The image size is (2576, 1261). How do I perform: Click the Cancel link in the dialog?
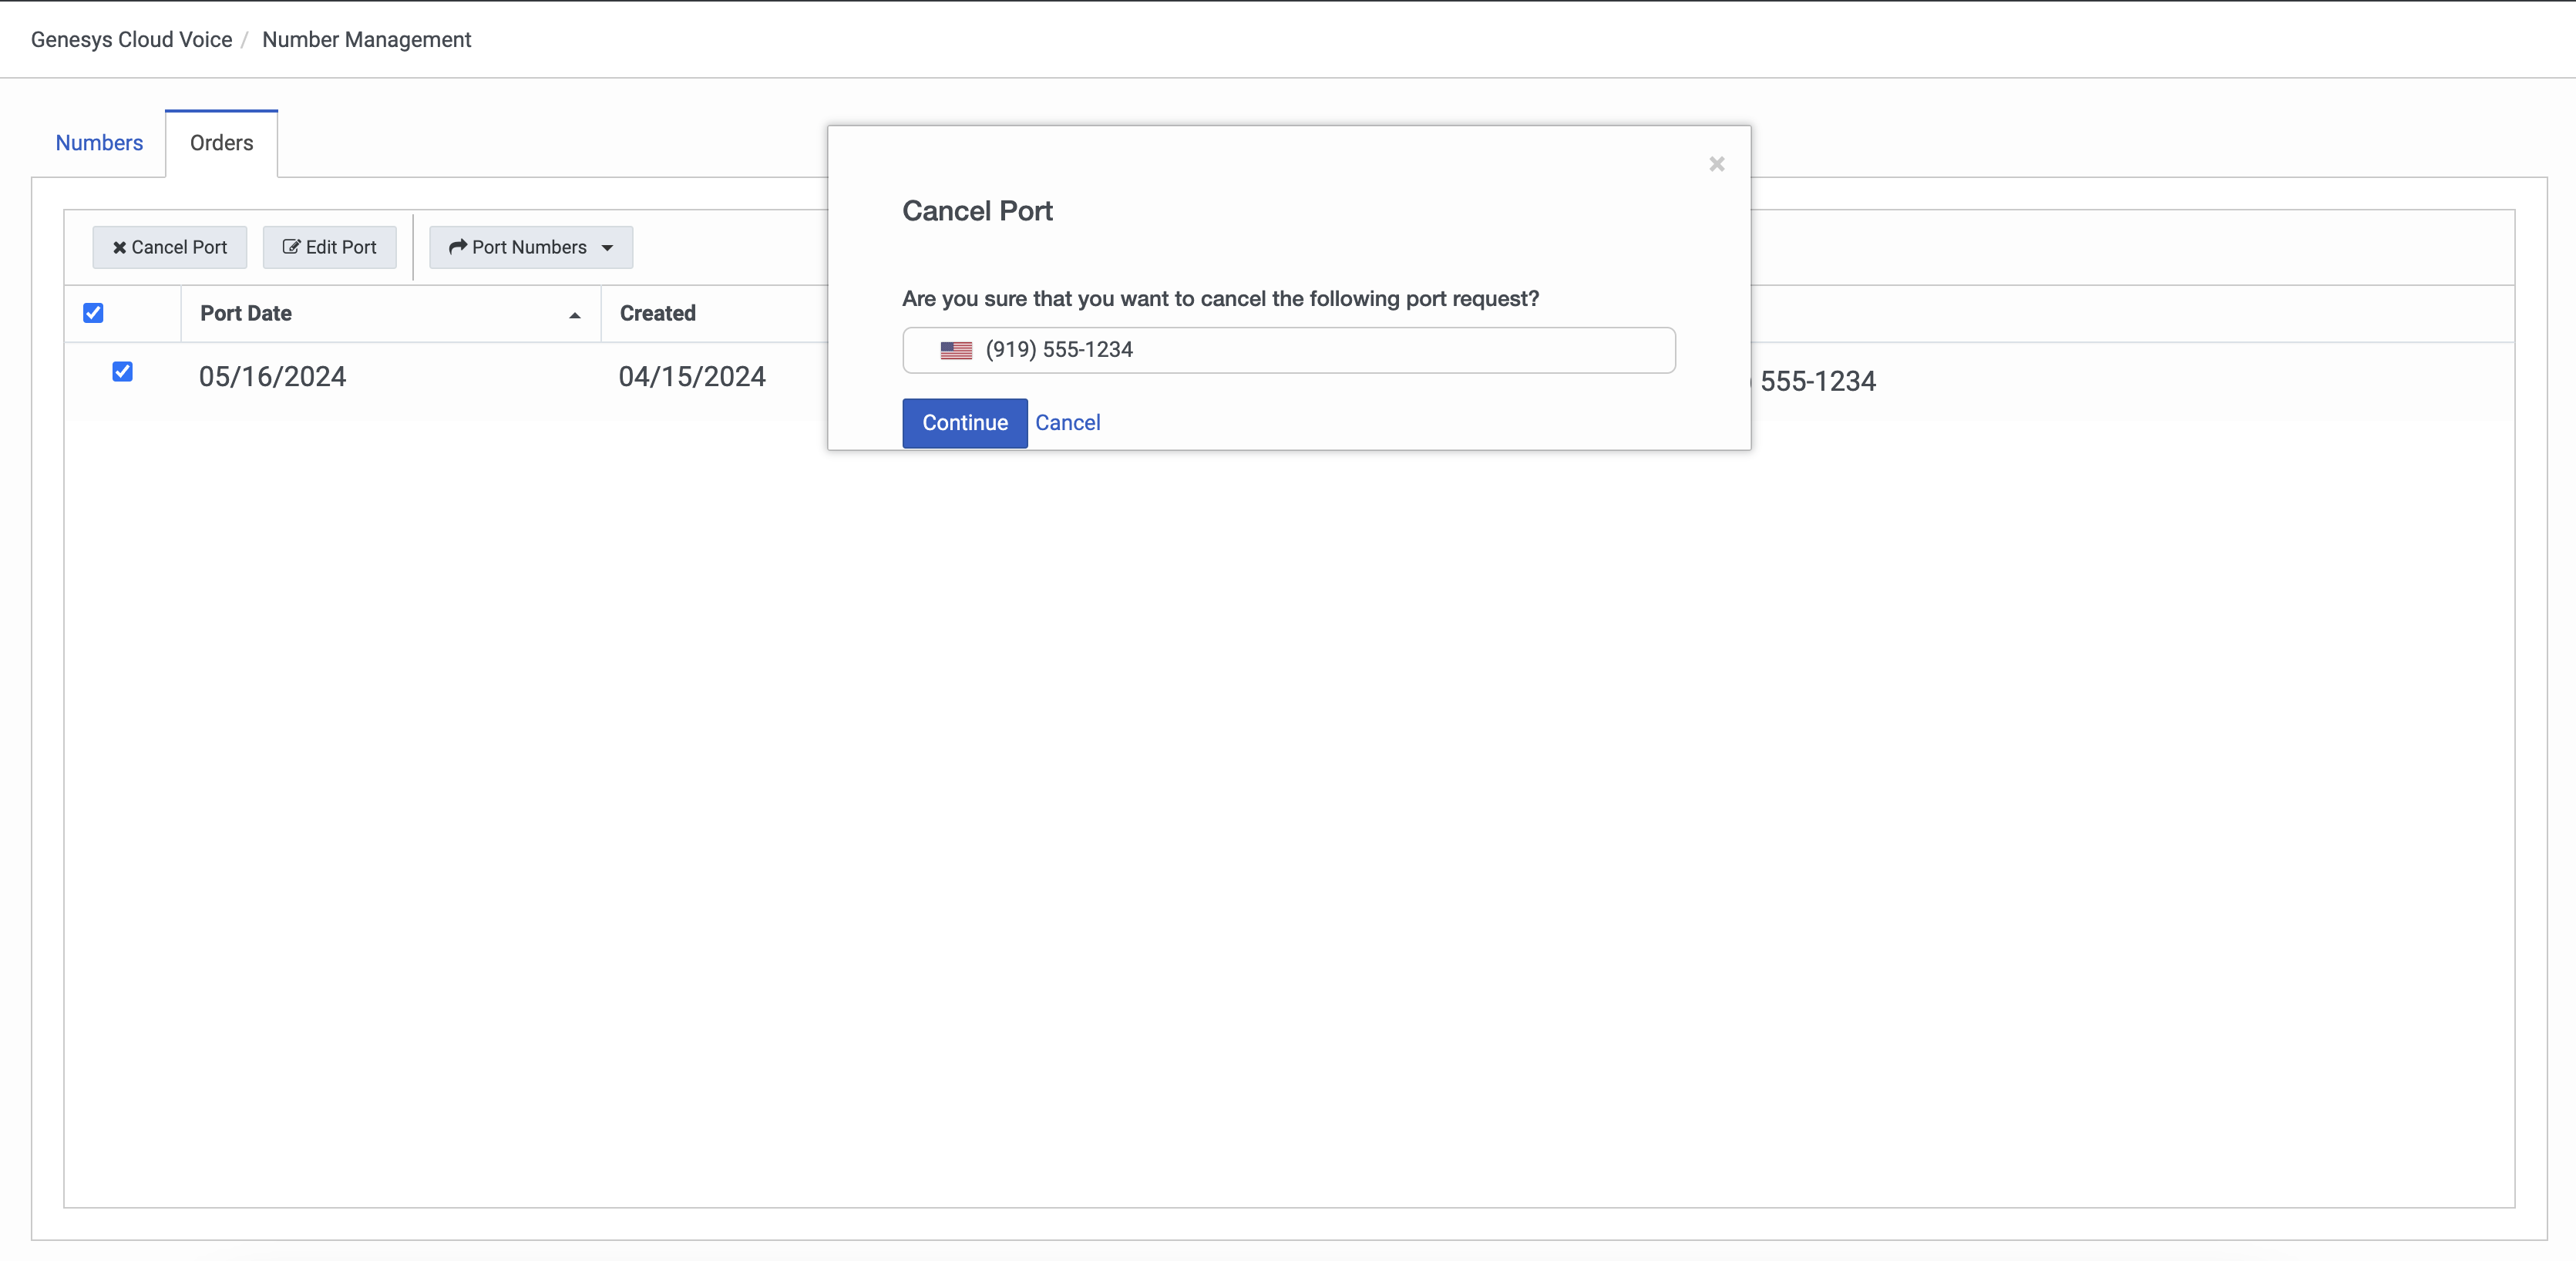1067,423
